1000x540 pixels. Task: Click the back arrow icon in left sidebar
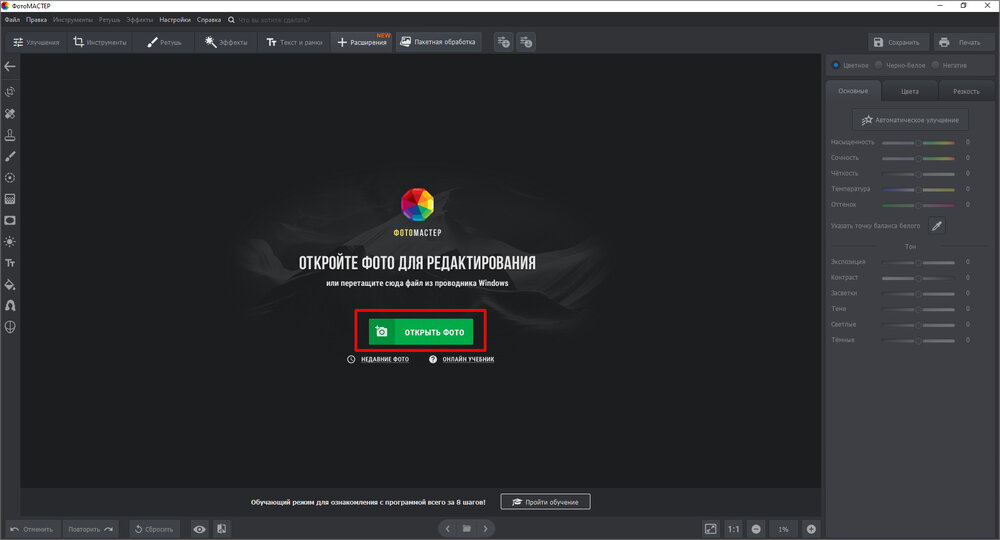pos(10,66)
